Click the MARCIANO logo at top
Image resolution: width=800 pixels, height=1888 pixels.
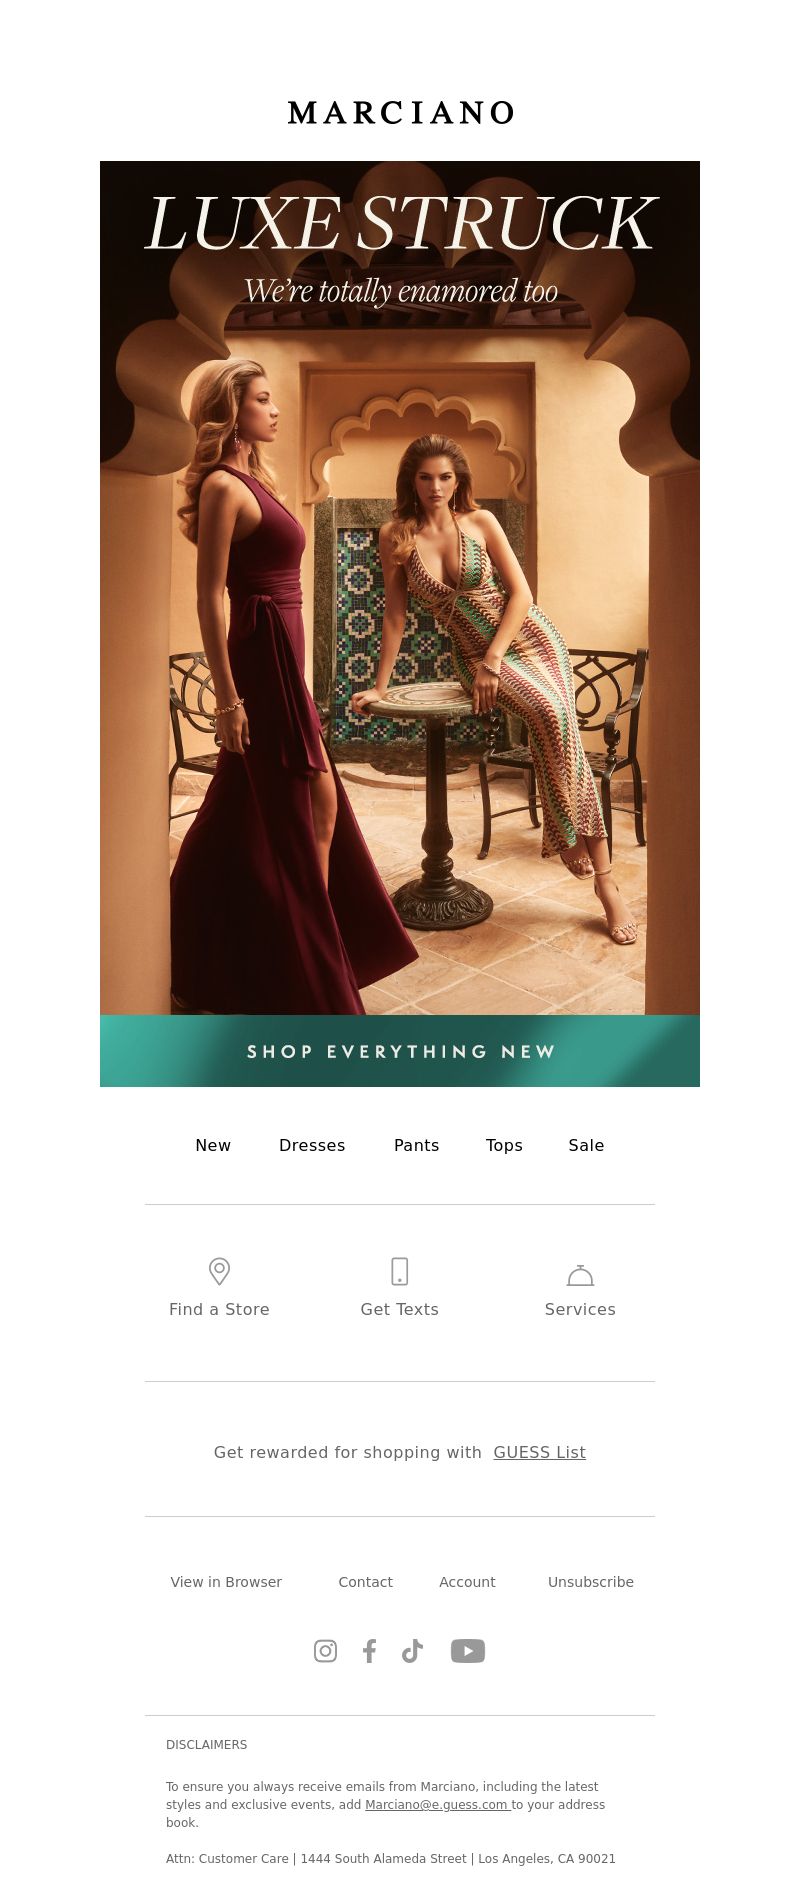[400, 113]
